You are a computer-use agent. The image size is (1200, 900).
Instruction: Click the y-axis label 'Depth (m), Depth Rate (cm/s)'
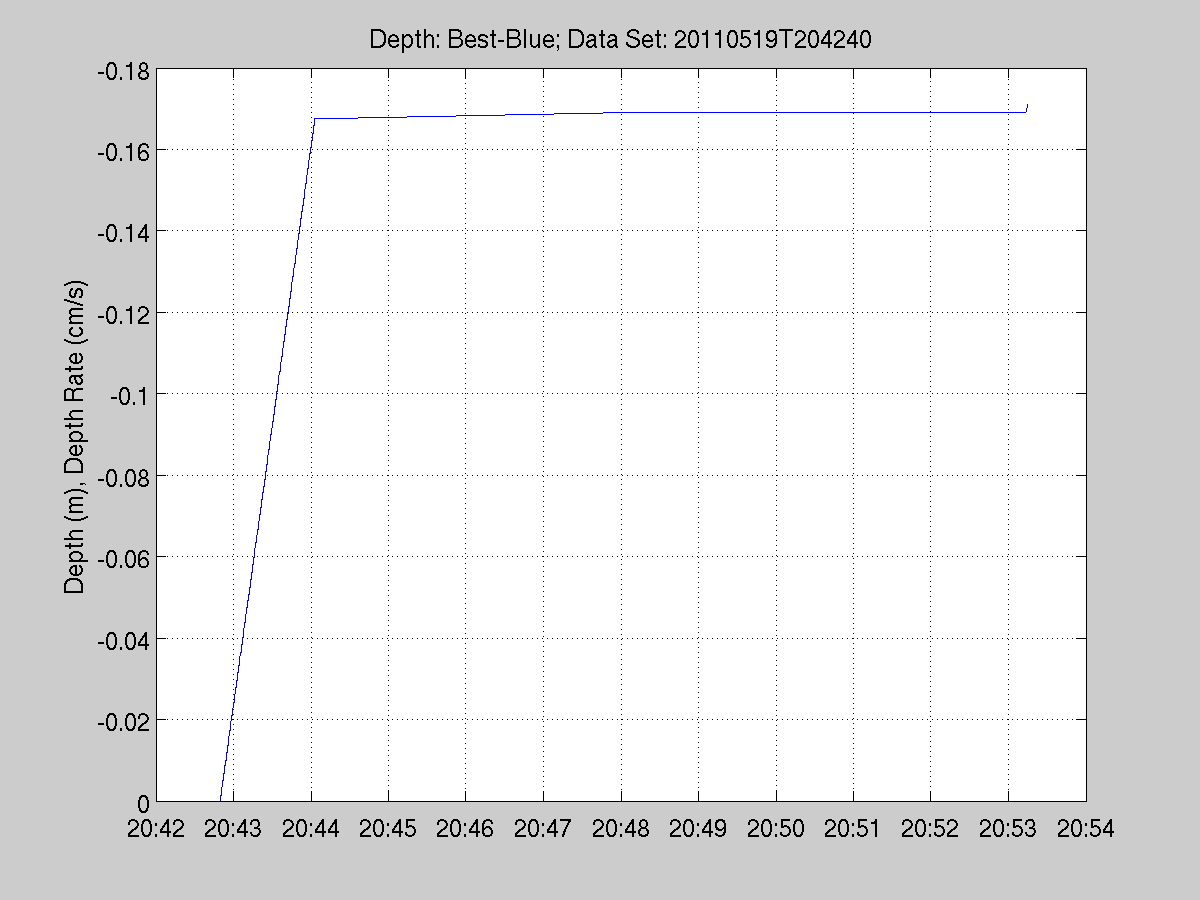(75, 436)
